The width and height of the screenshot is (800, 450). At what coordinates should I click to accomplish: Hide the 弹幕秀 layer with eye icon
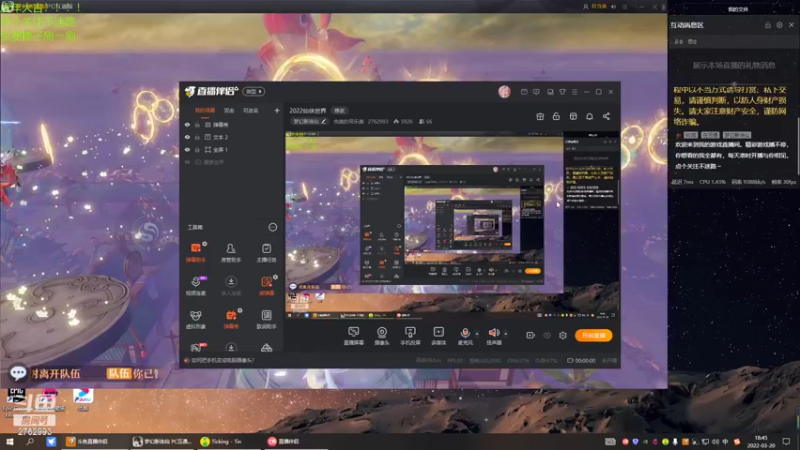pyautogui.click(x=187, y=124)
